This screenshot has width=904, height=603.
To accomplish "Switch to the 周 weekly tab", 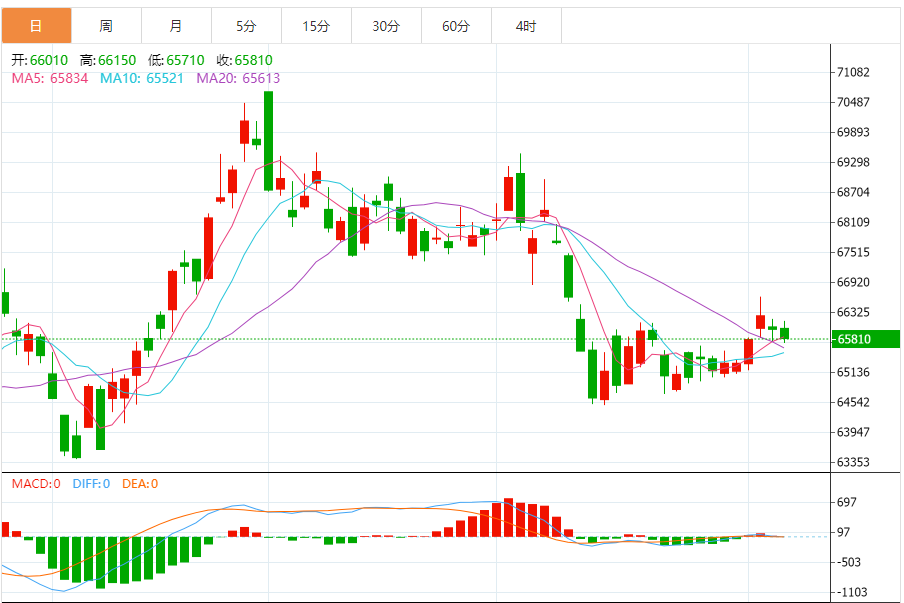I will (x=106, y=26).
